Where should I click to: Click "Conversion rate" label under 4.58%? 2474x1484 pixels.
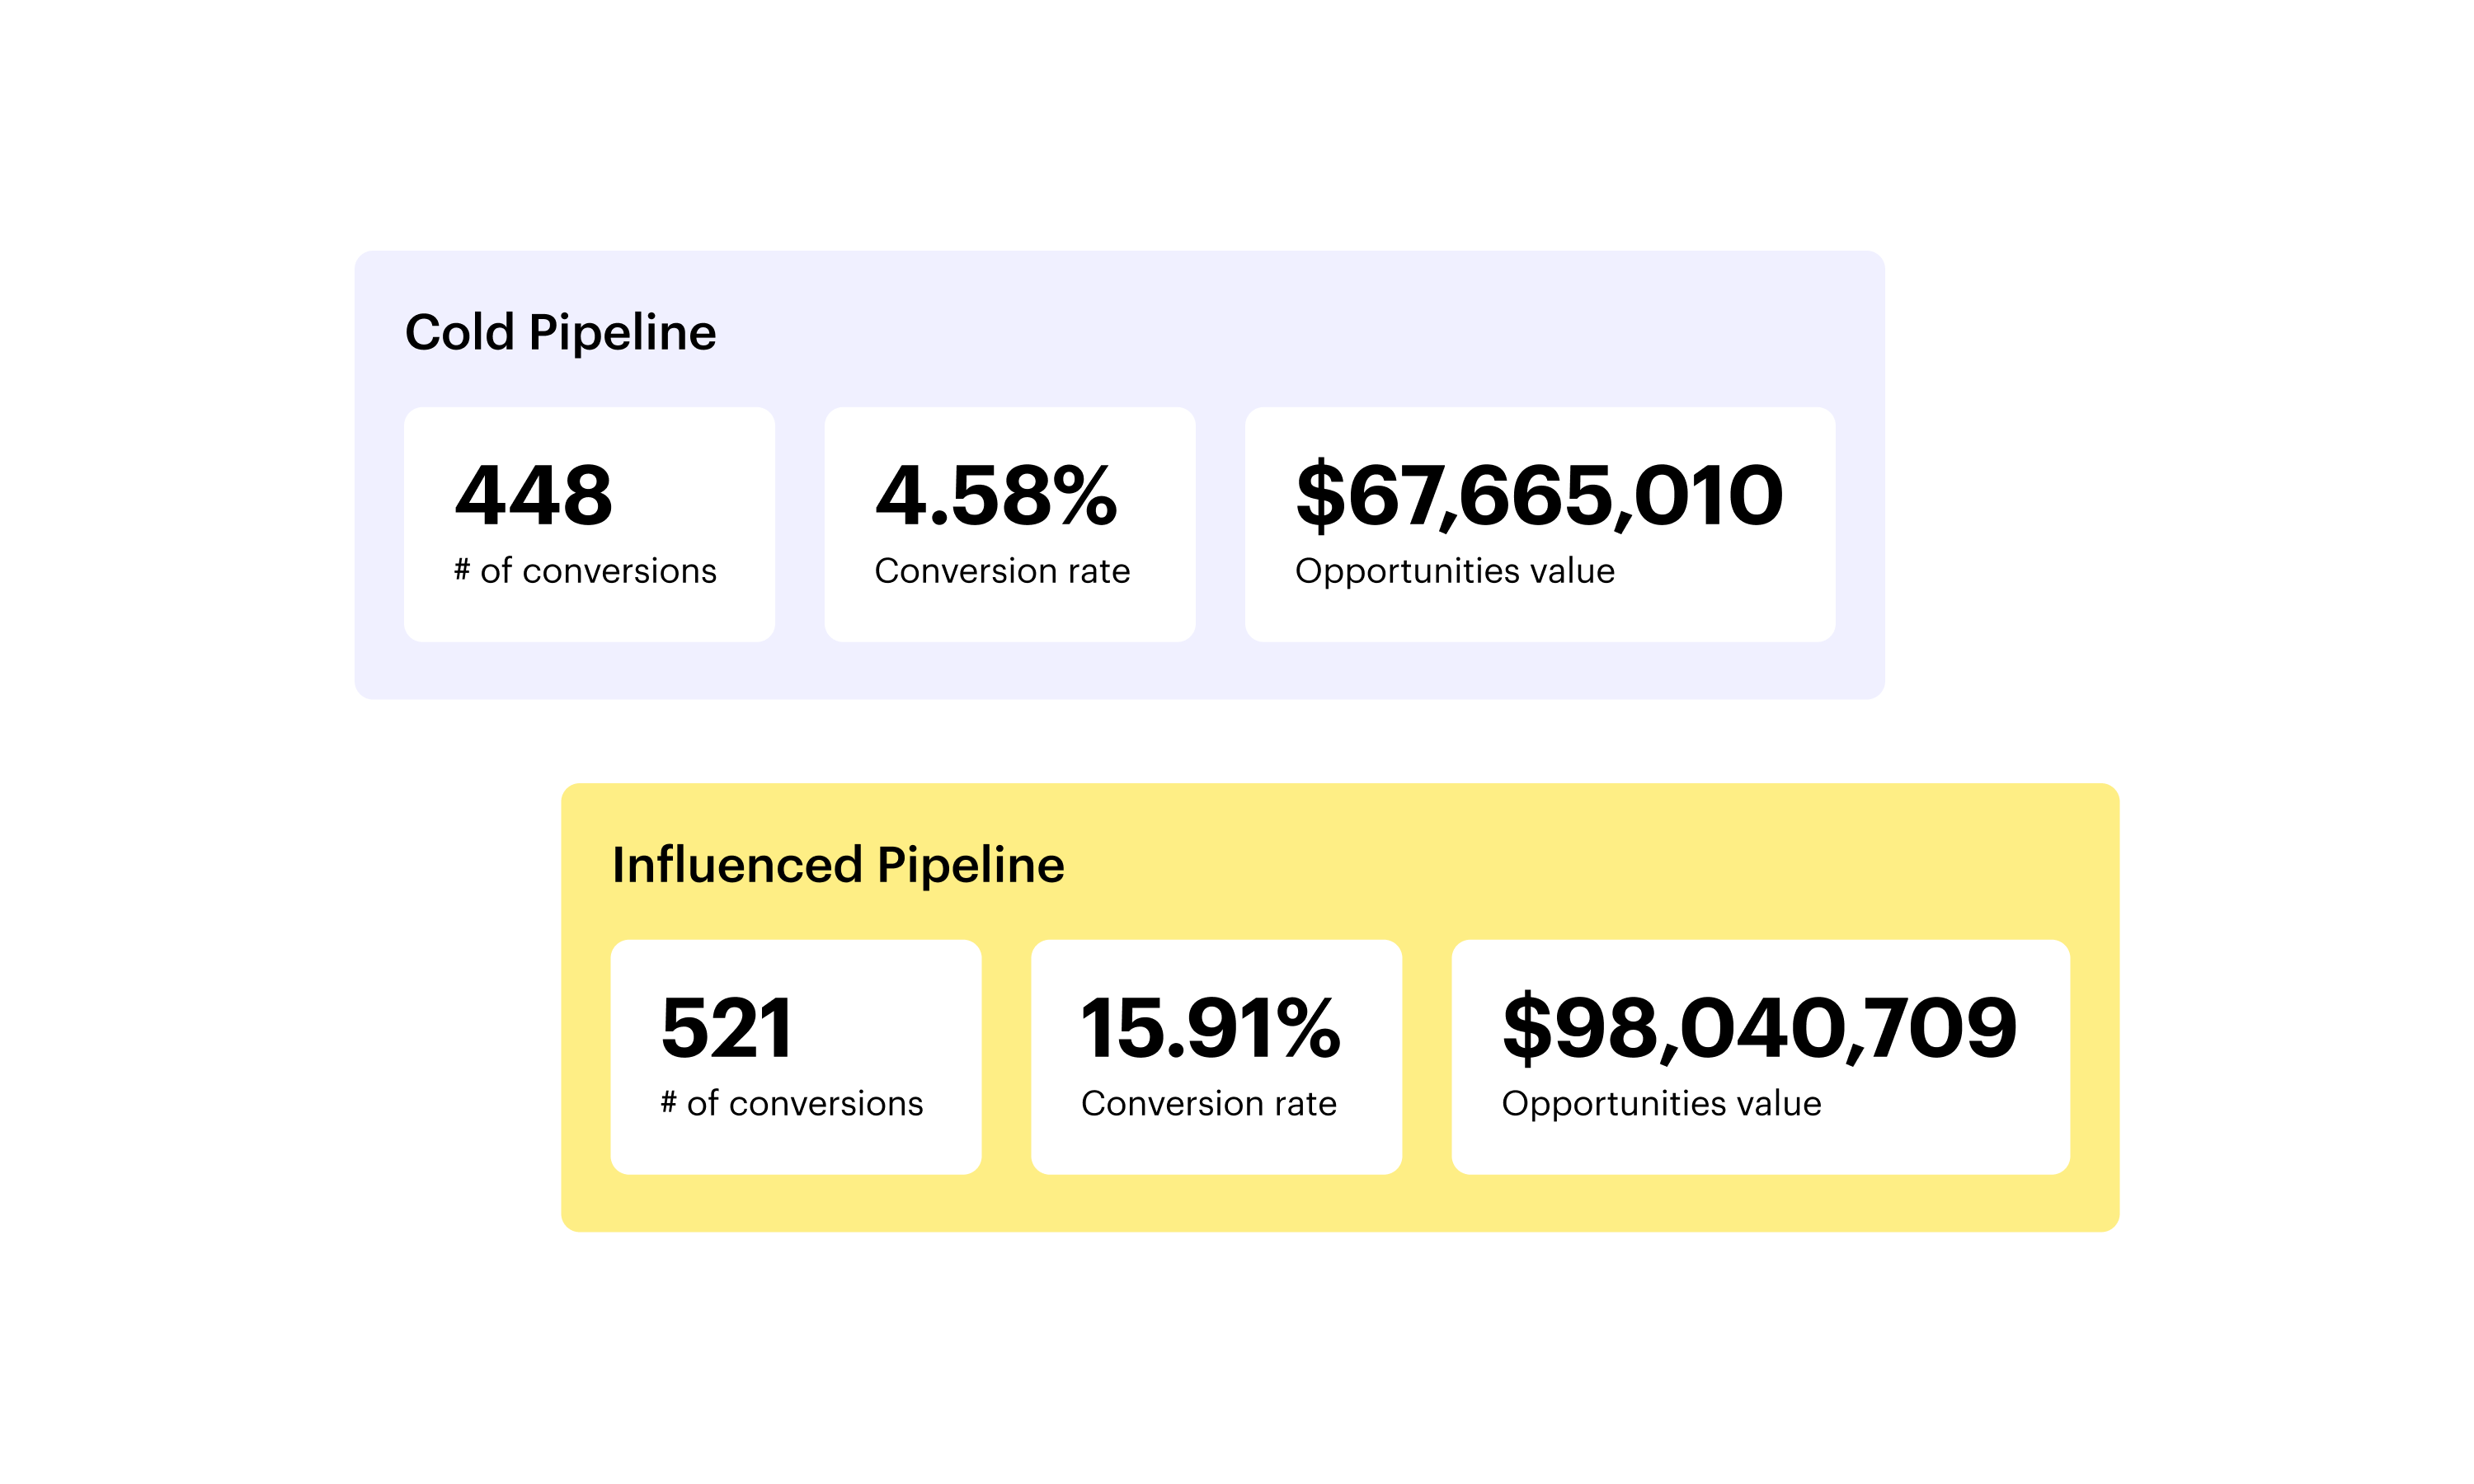click(x=1002, y=571)
